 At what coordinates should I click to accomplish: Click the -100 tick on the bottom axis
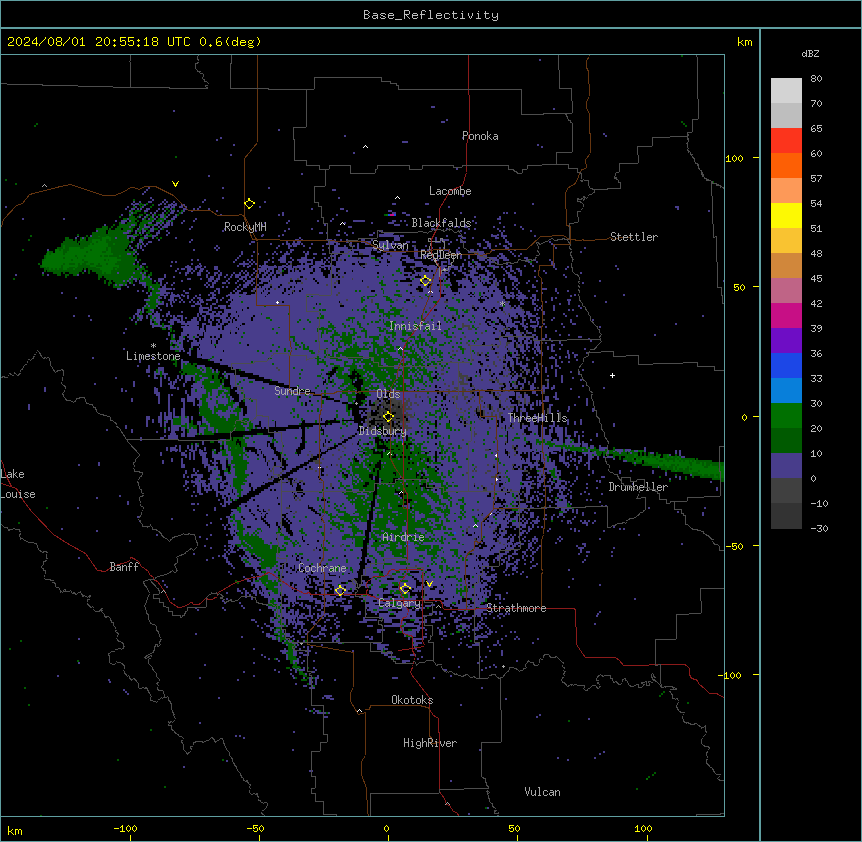tap(125, 828)
